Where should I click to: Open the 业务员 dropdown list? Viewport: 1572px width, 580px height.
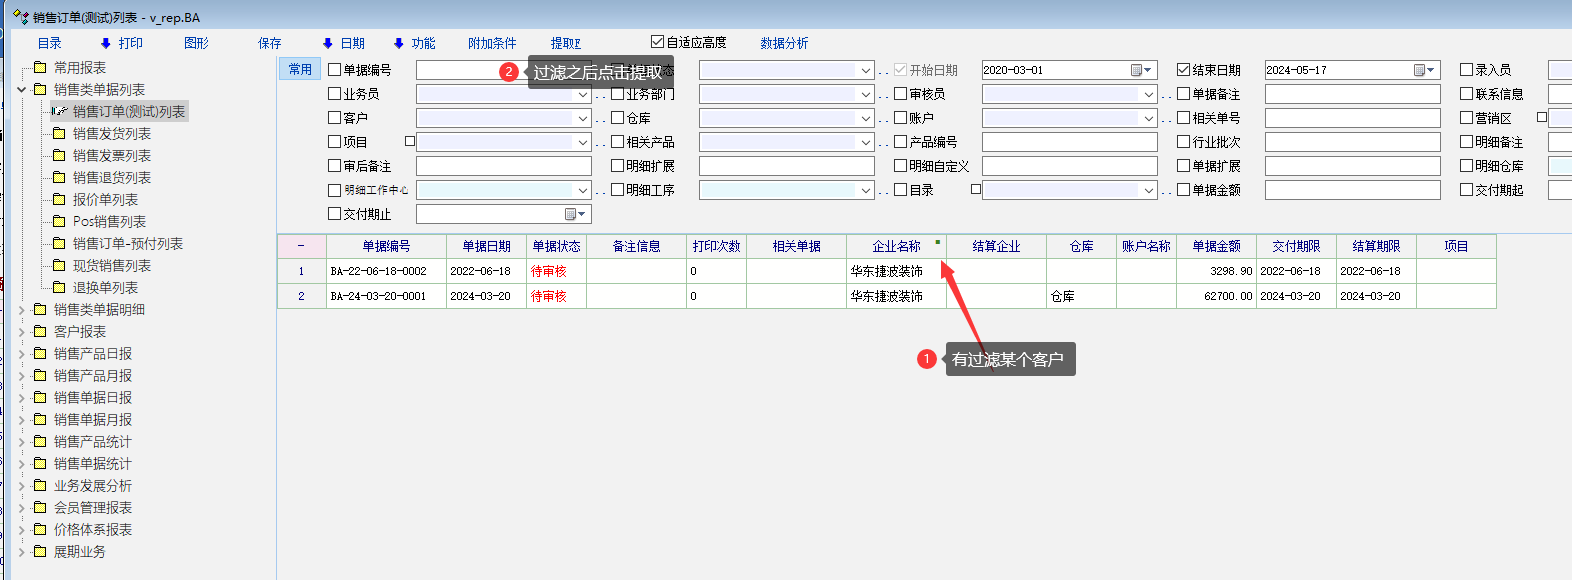tap(583, 94)
